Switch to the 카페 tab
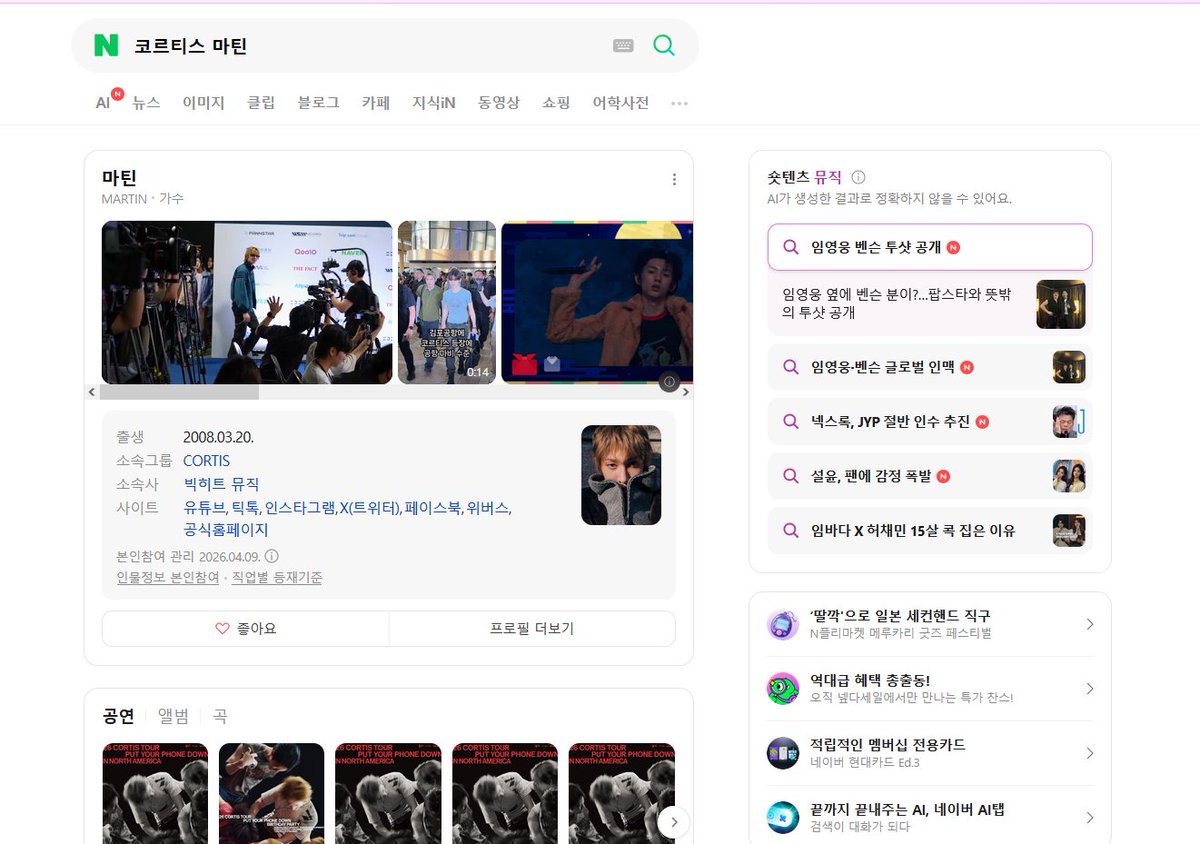1200x844 pixels. [x=376, y=103]
